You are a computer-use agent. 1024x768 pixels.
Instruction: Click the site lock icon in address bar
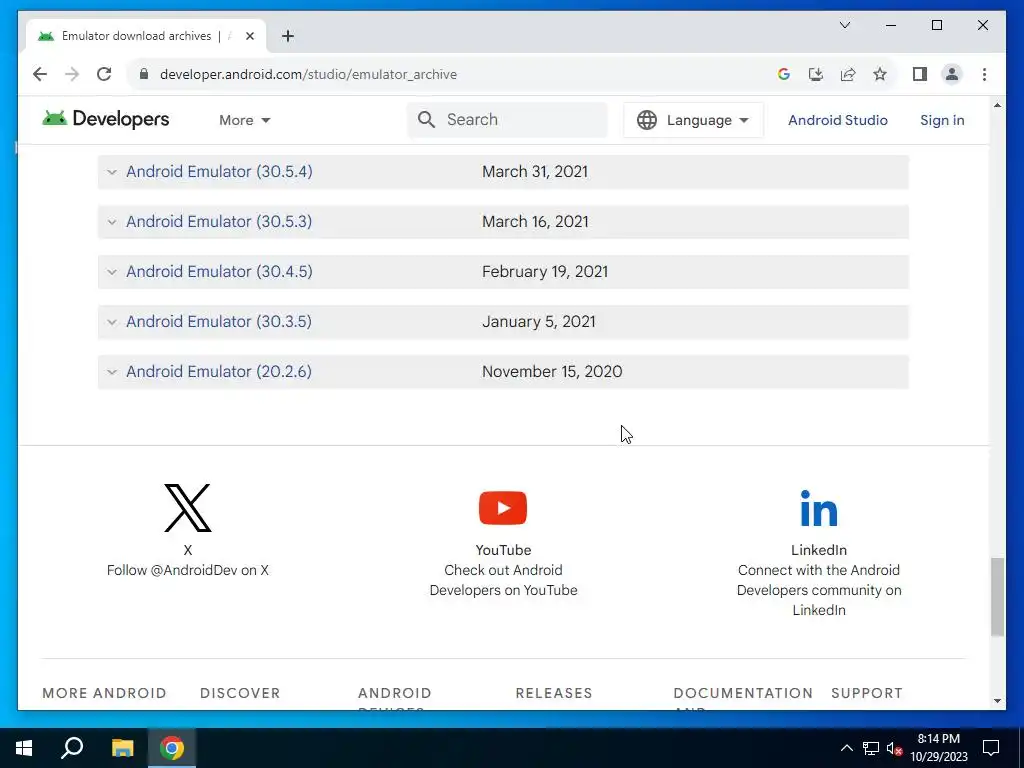point(144,74)
